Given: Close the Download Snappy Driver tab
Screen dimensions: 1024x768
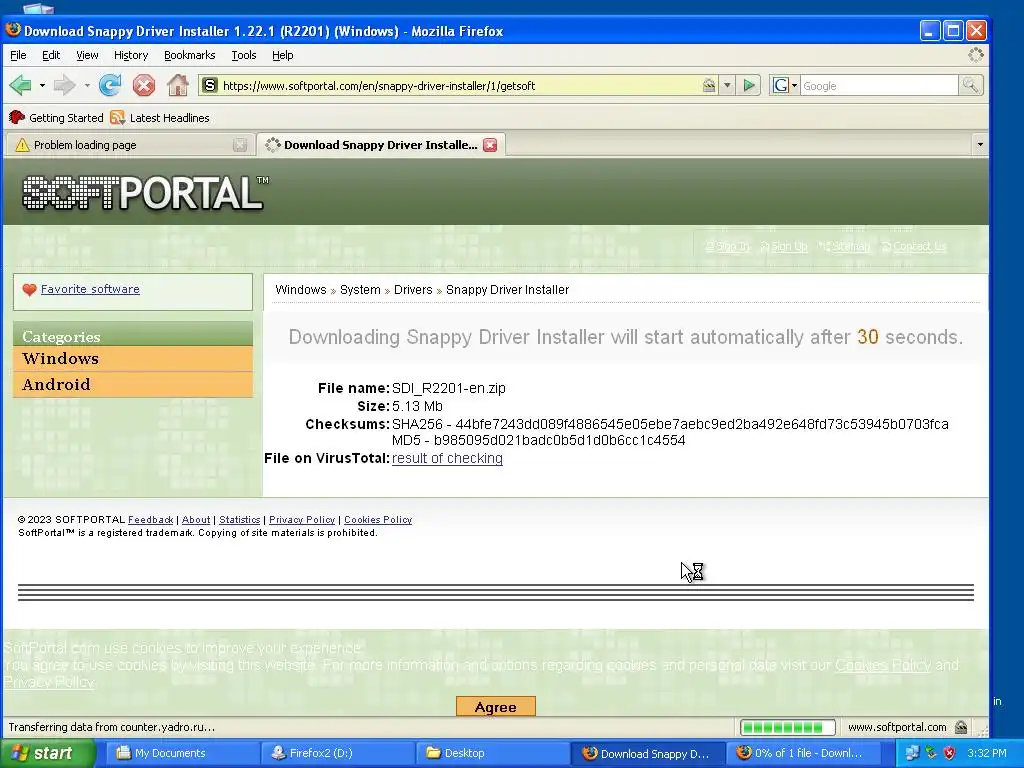Looking at the screenshot, I should (x=490, y=145).
